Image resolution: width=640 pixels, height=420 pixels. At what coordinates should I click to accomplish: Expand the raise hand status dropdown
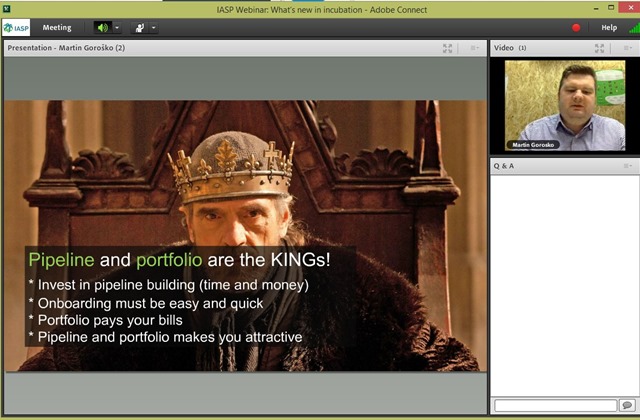tap(154, 28)
